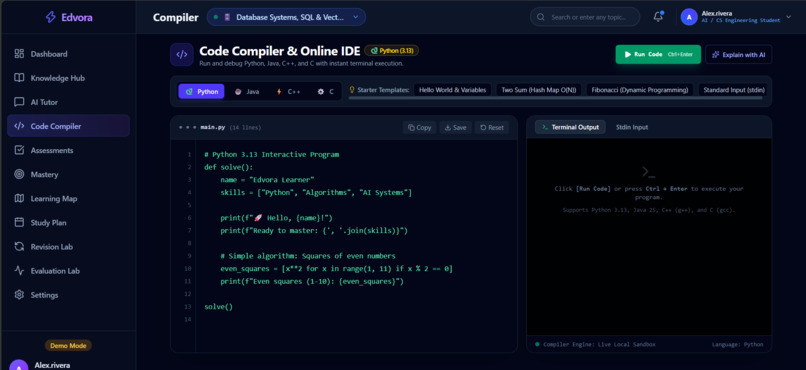Viewport: 806px width, 370px height.
Task: Click the Demo Mode badge
Action: pyautogui.click(x=68, y=345)
